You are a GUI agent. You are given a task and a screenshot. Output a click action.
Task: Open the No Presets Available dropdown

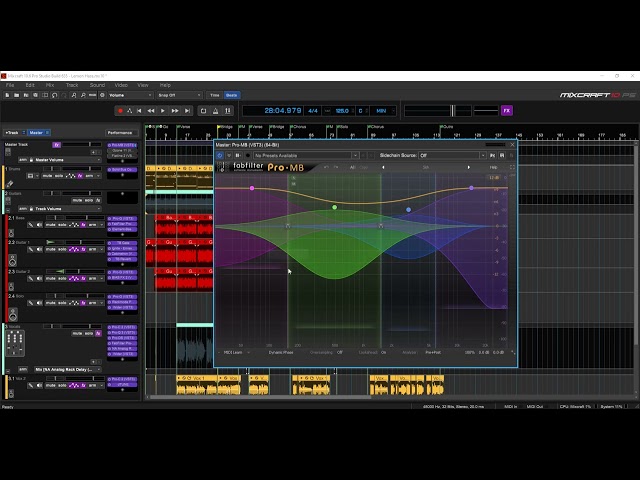306,156
